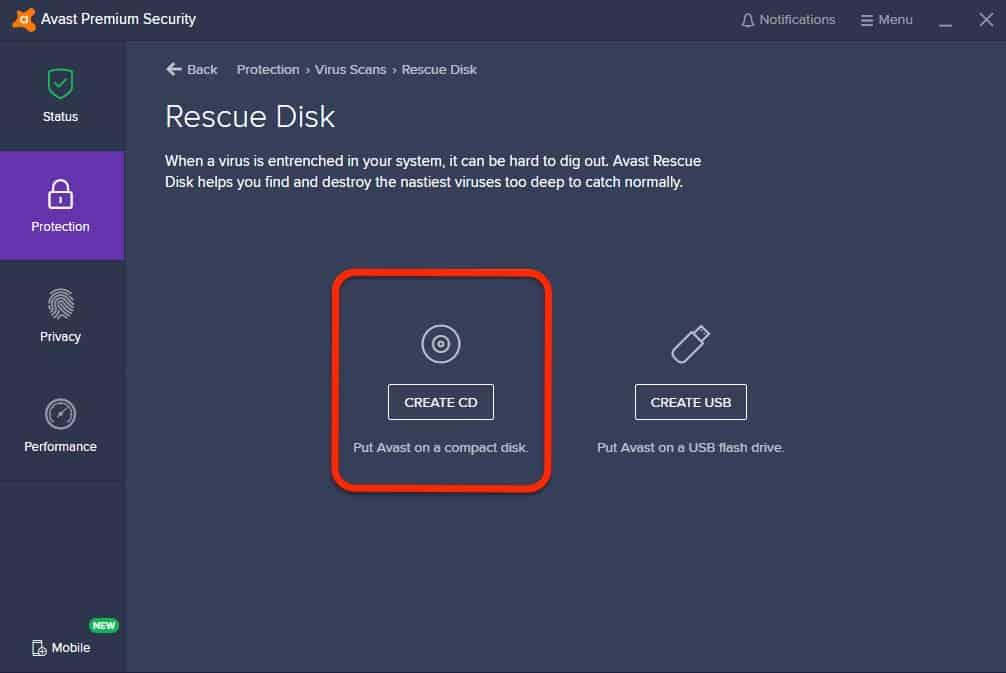Click the Rescue Disk breadcrumb entry
1006x673 pixels.
(439, 69)
